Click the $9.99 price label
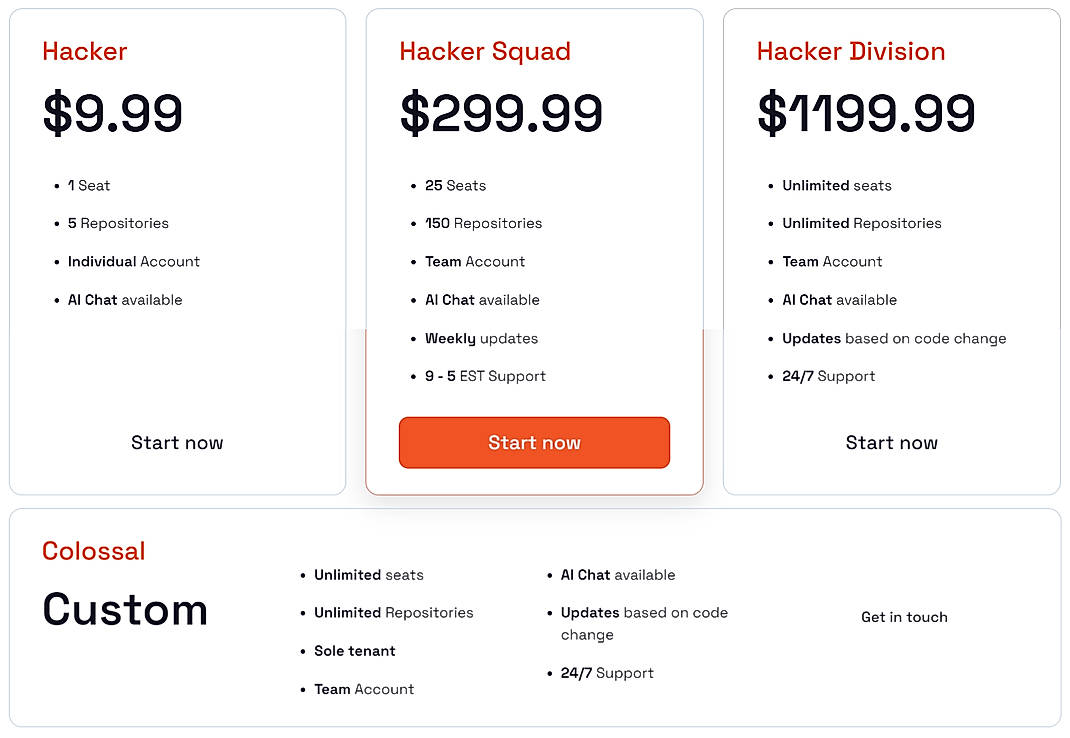This screenshot has height=738, width=1070. click(112, 113)
